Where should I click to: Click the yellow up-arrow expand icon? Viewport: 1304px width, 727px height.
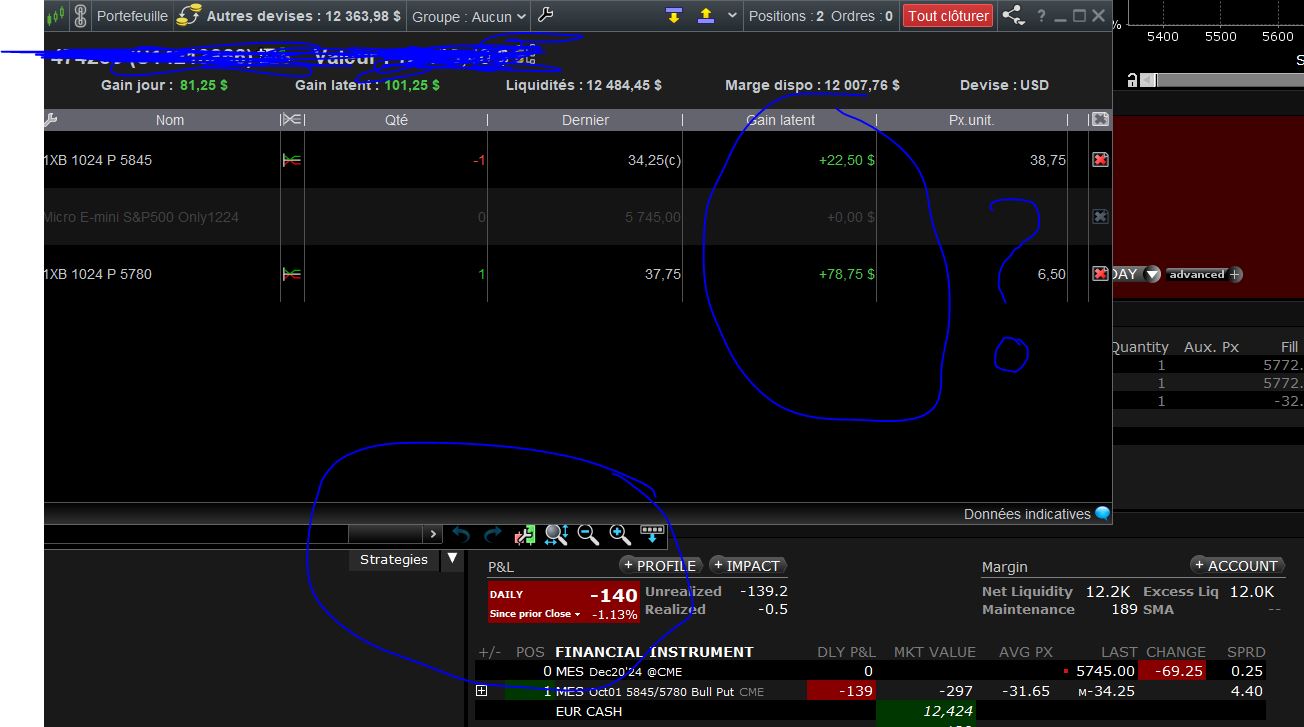point(705,15)
